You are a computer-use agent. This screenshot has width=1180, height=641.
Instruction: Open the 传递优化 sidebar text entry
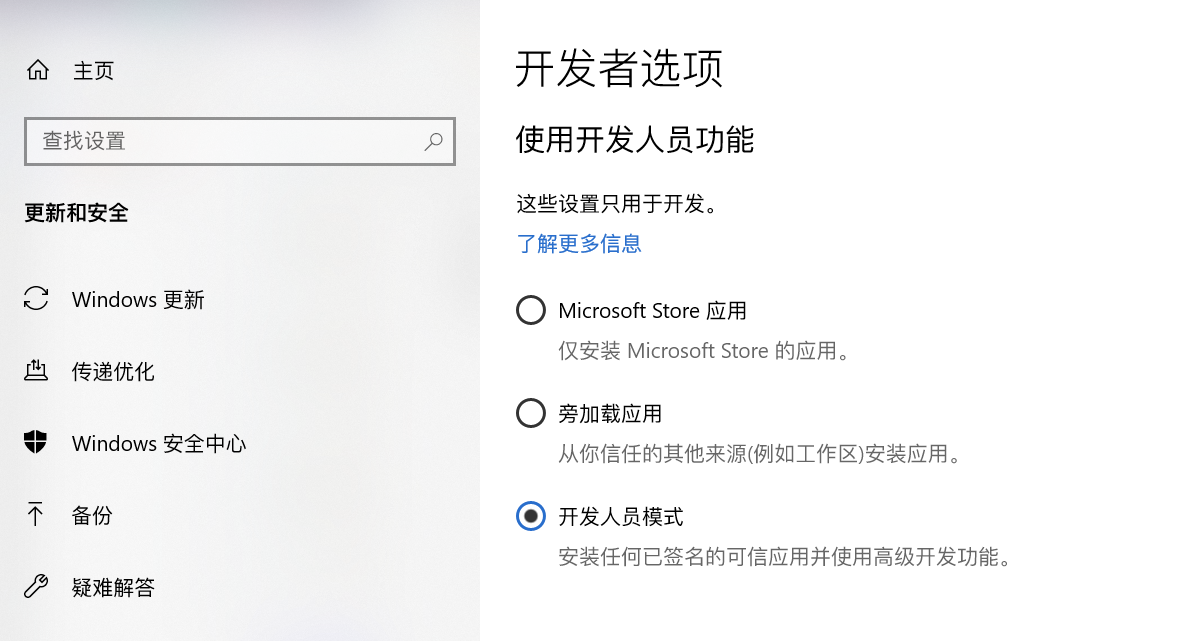pos(113,372)
